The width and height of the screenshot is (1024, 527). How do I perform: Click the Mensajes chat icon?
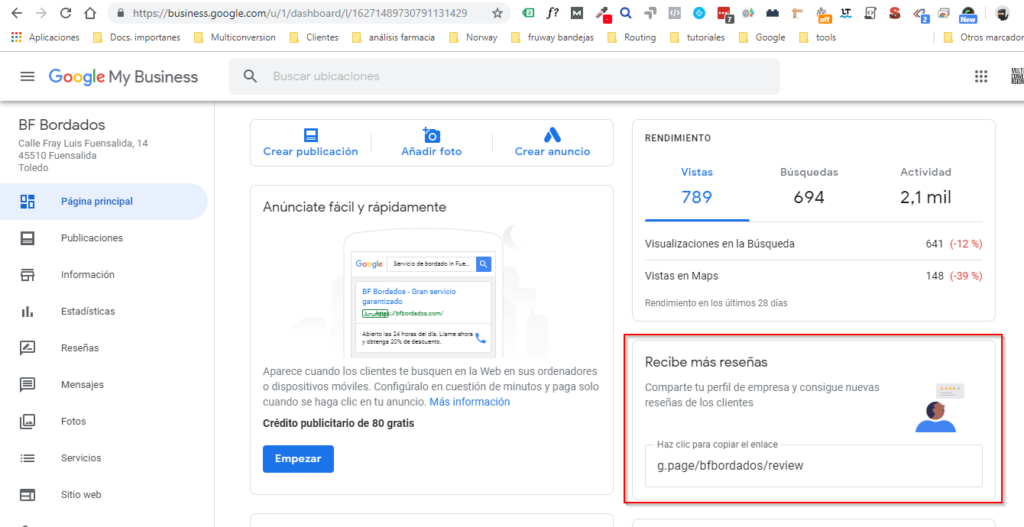tap(27, 385)
